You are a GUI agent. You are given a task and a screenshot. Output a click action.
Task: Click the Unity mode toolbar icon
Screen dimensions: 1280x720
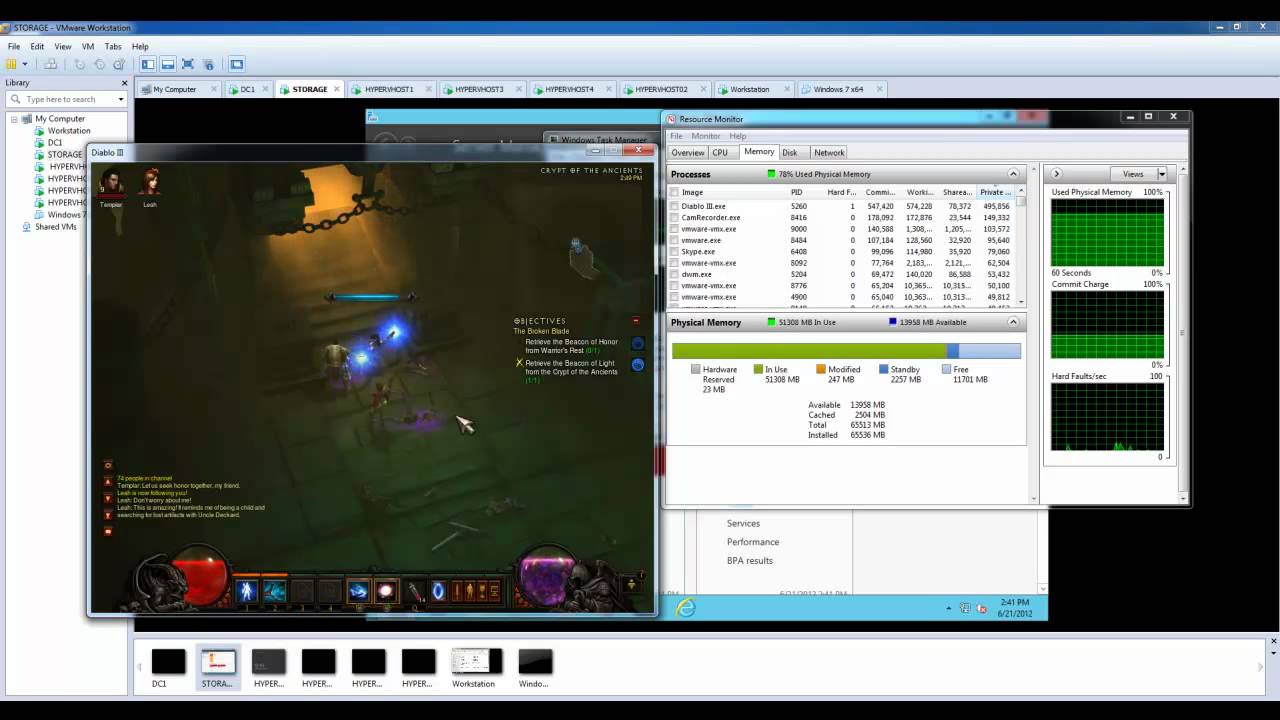208,64
